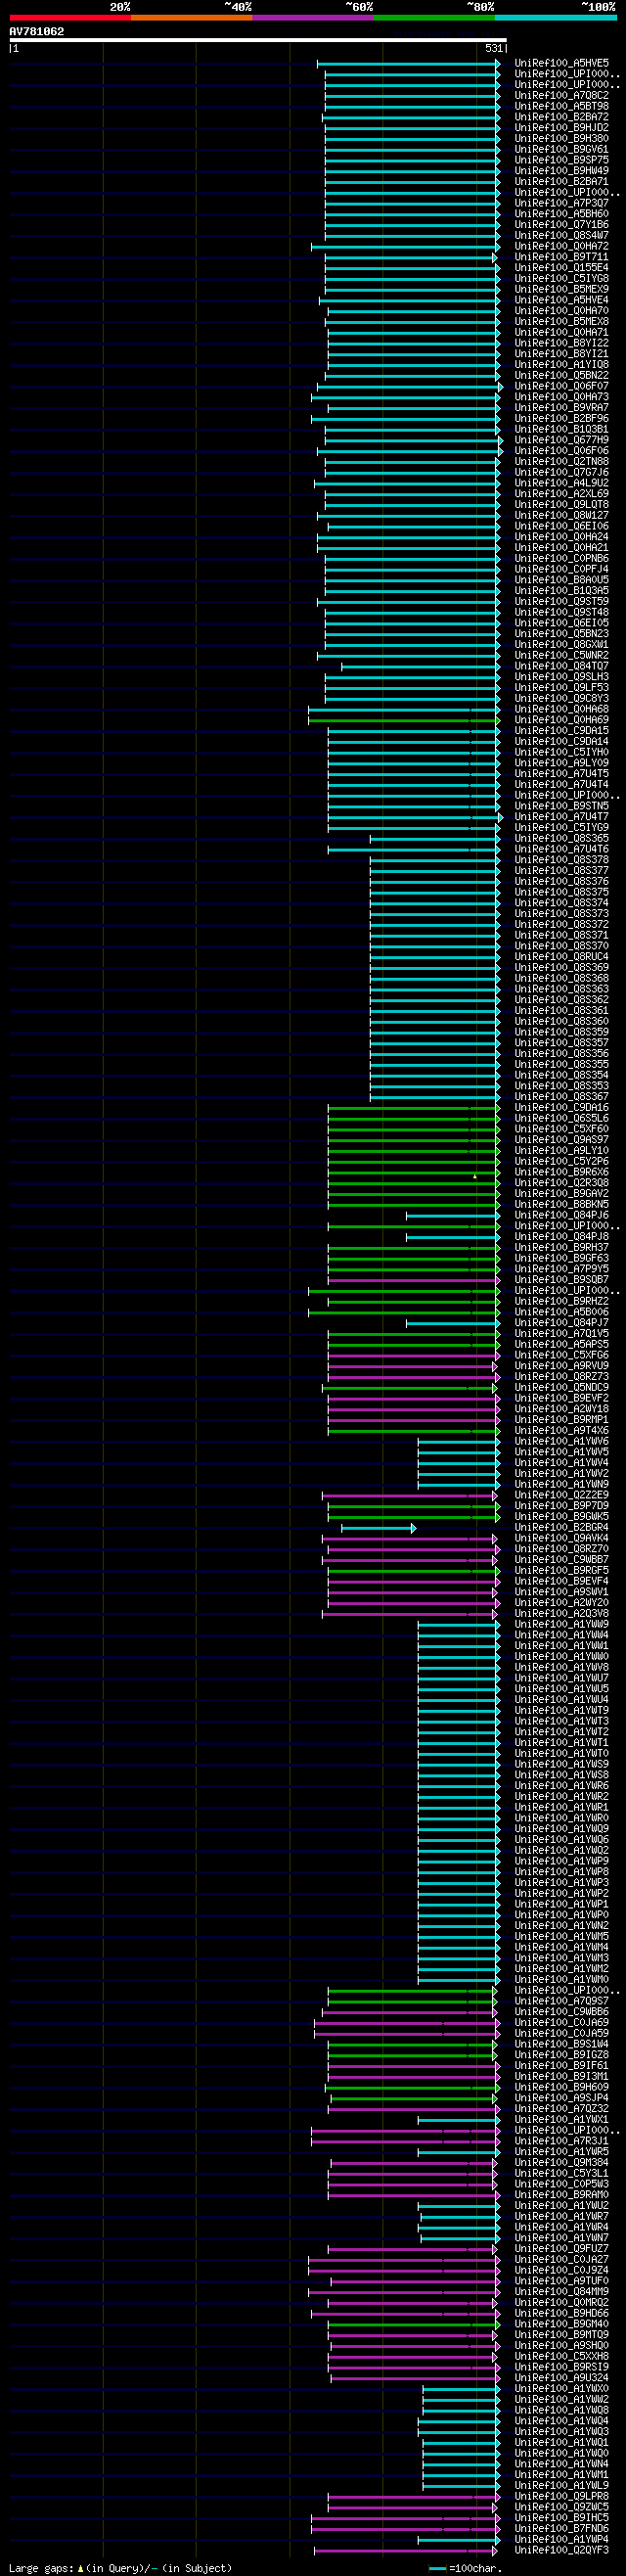Viewport: 626px width, 2576px height.
Task: Select hit UniRef100_Q9AS97
Action: click(561, 1140)
